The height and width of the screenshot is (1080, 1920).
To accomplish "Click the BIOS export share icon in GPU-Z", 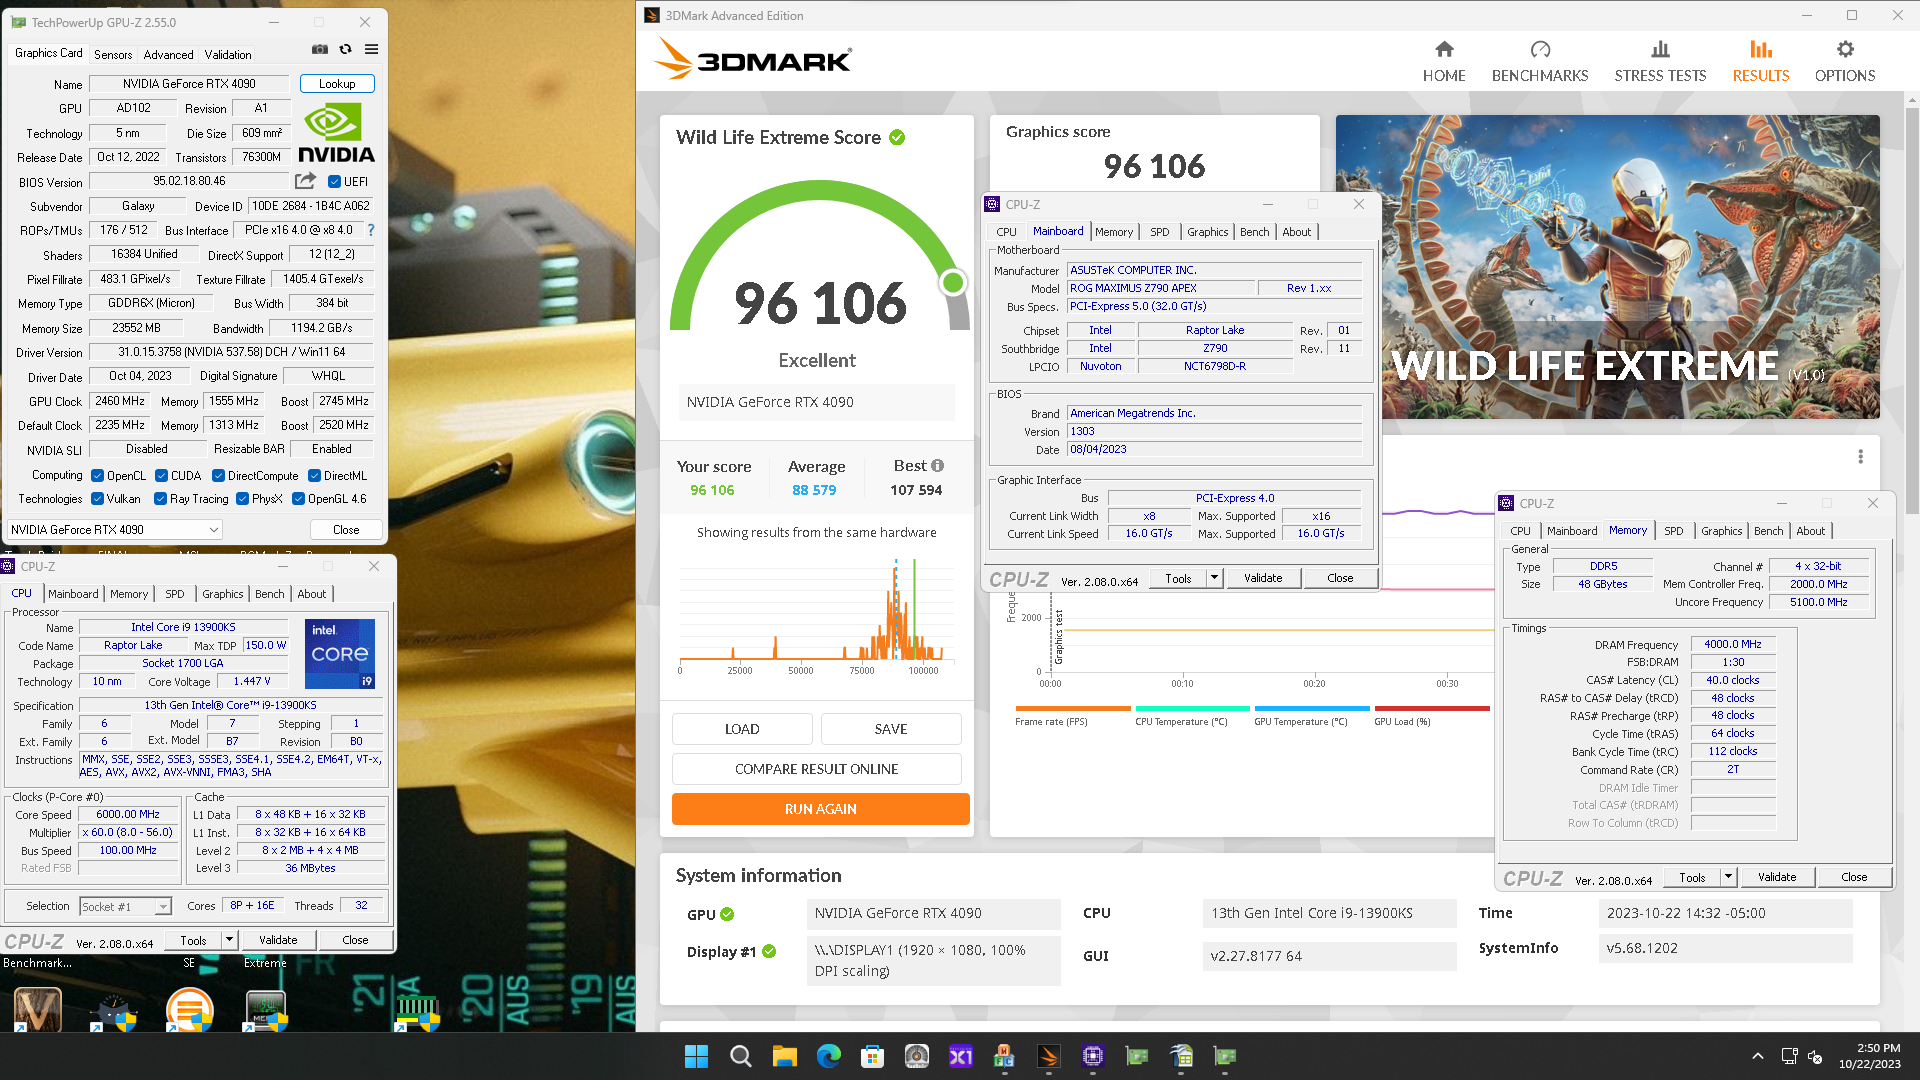I will click(305, 181).
